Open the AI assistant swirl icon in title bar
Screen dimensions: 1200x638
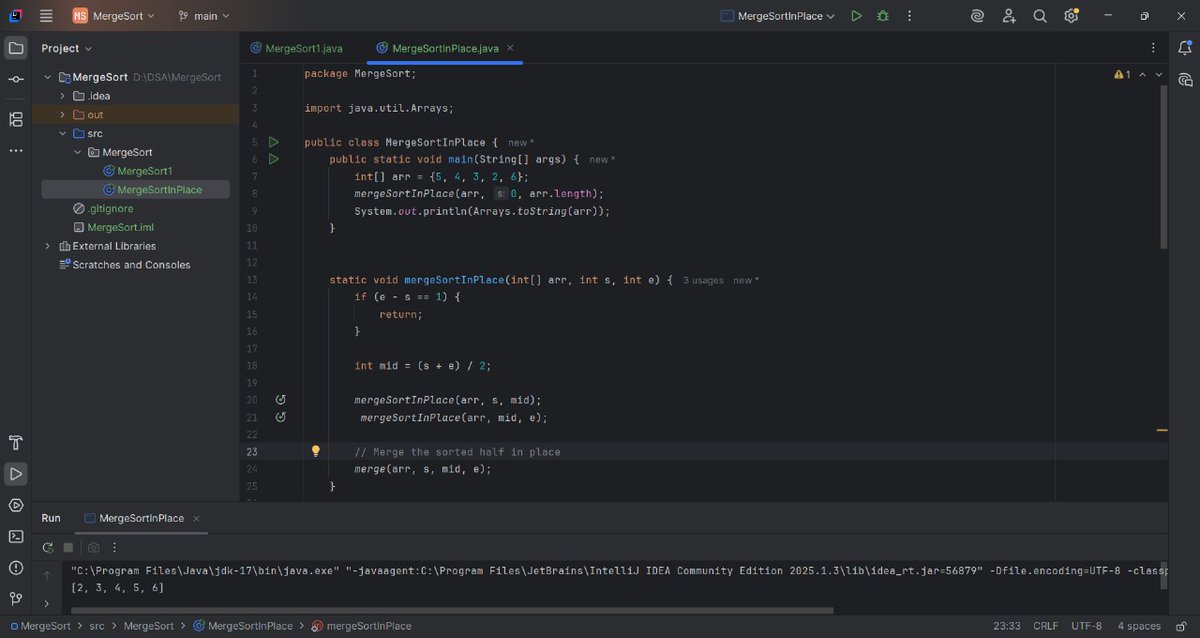977,16
